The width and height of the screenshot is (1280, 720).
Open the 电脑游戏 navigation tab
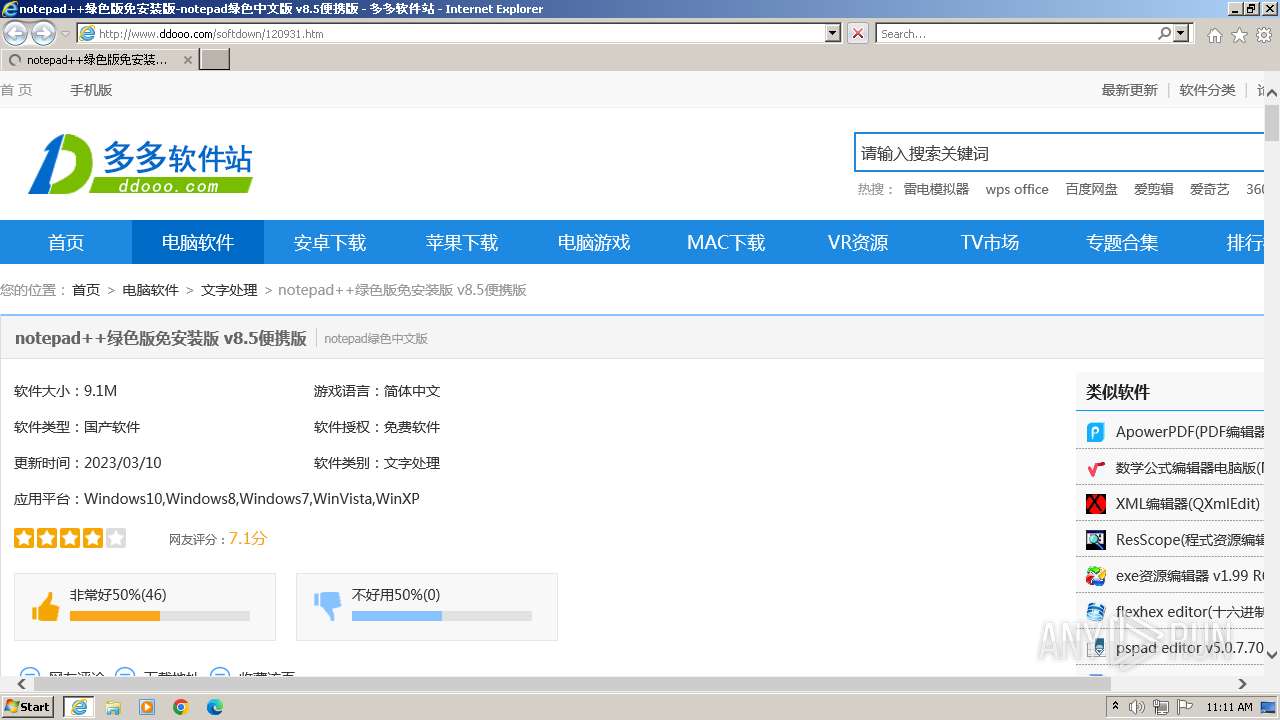(x=594, y=242)
